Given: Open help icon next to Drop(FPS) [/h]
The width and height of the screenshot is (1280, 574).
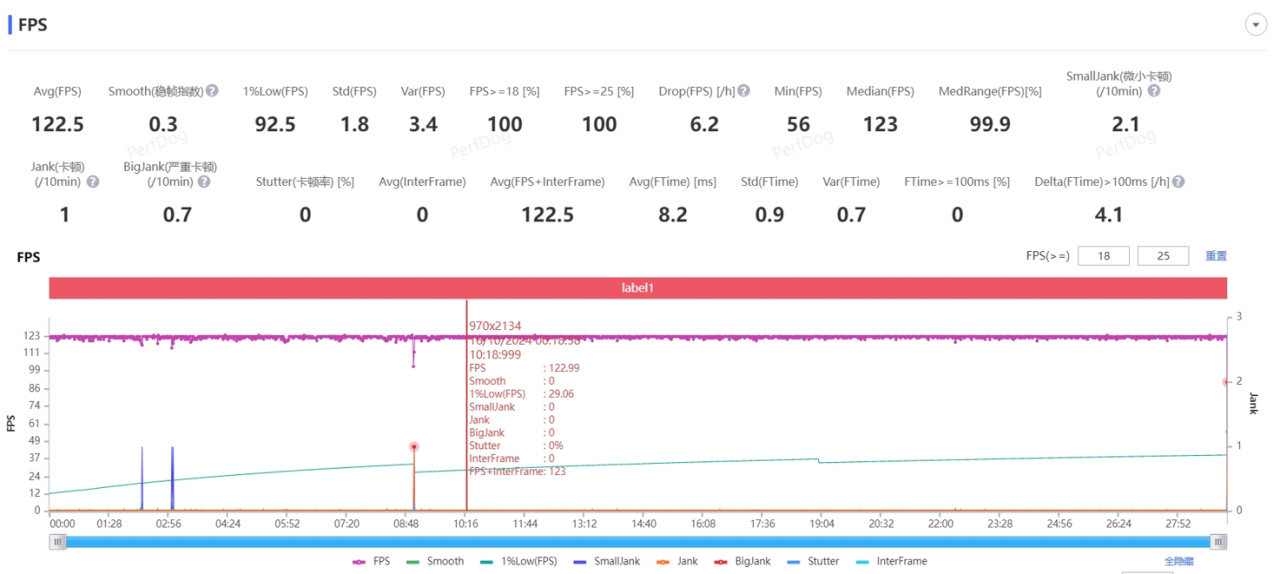Looking at the screenshot, I should pyautogui.click(x=744, y=91).
